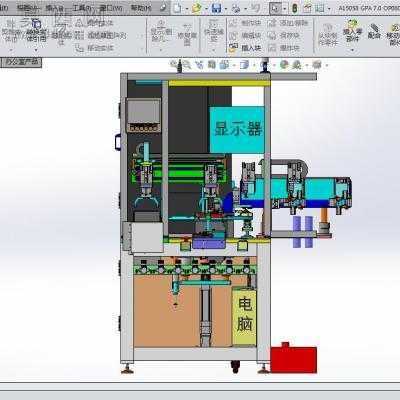Click the Print icon

click(x=236, y=8)
